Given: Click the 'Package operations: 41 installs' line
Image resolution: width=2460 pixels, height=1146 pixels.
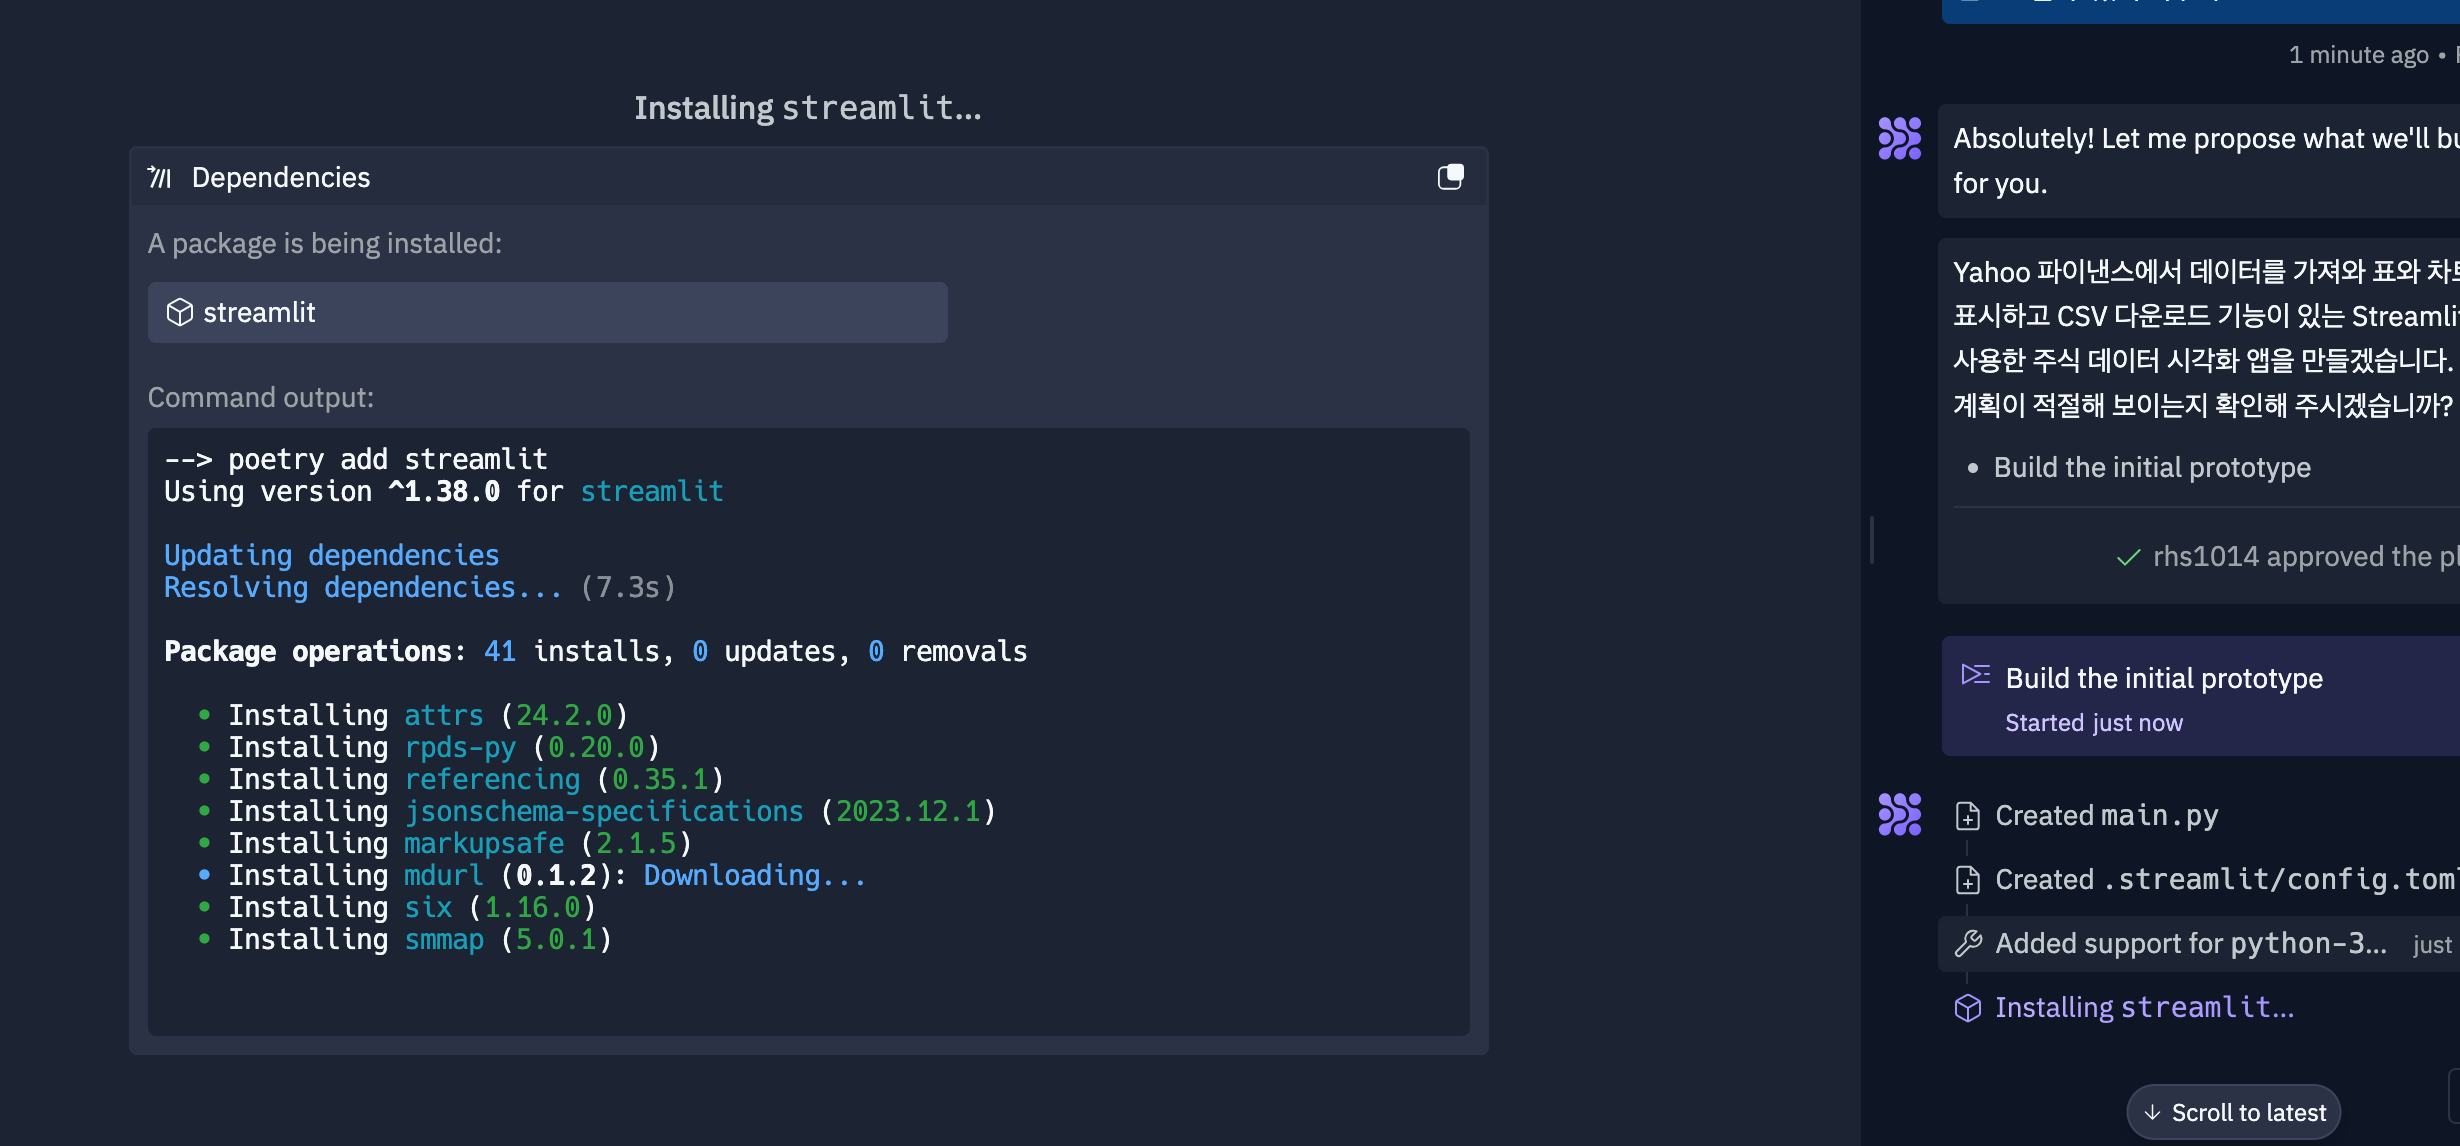Looking at the screenshot, I should click(x=596, y=651).
